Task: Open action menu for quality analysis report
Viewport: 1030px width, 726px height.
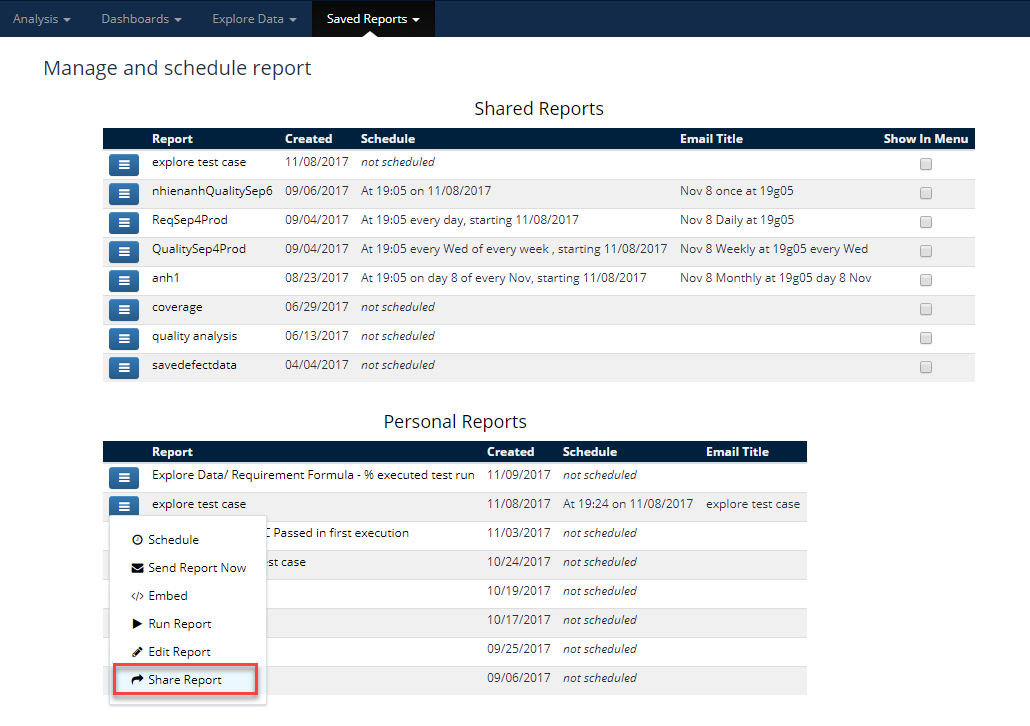Action: tap(124, 338)
